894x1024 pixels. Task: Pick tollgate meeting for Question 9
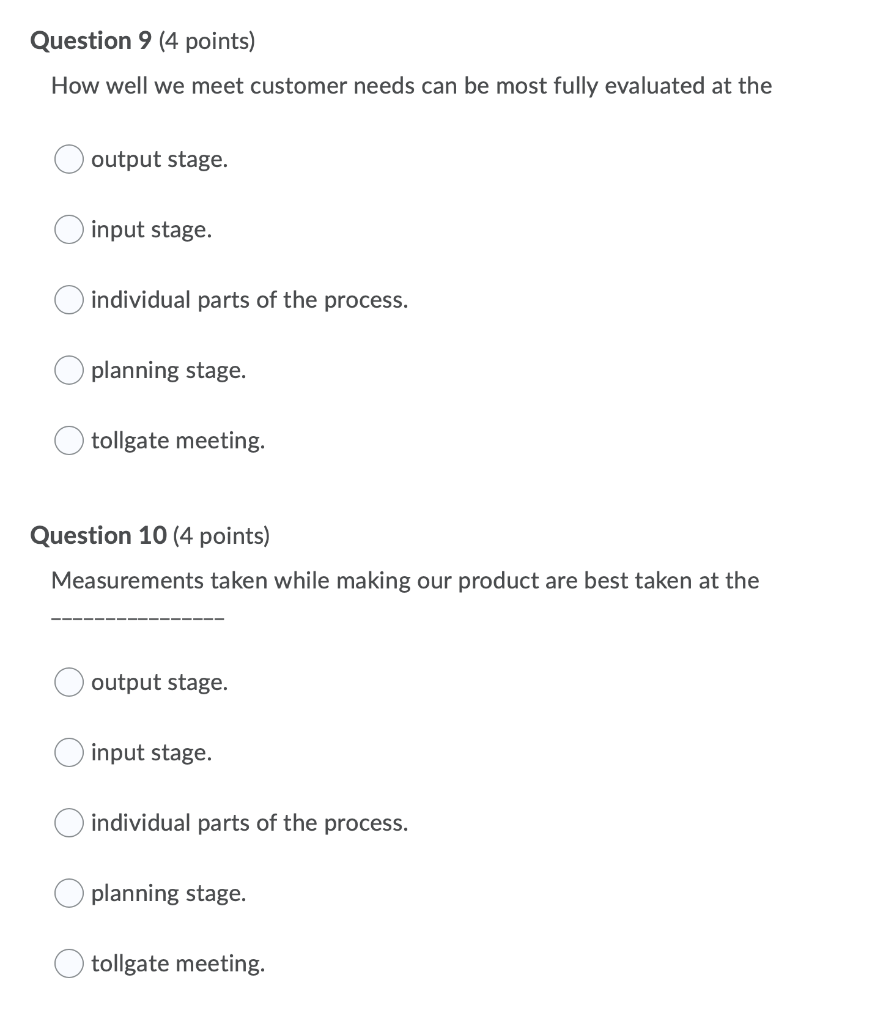68,440
